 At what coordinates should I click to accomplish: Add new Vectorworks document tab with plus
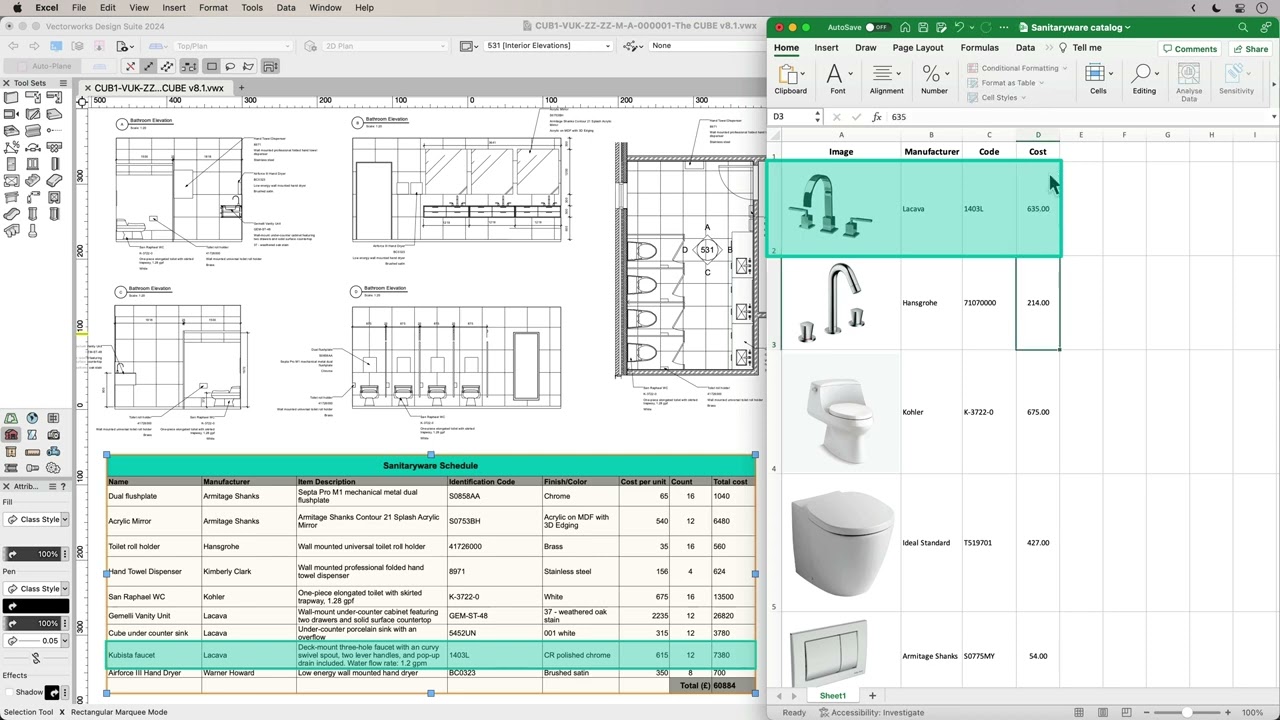[241, 88]
